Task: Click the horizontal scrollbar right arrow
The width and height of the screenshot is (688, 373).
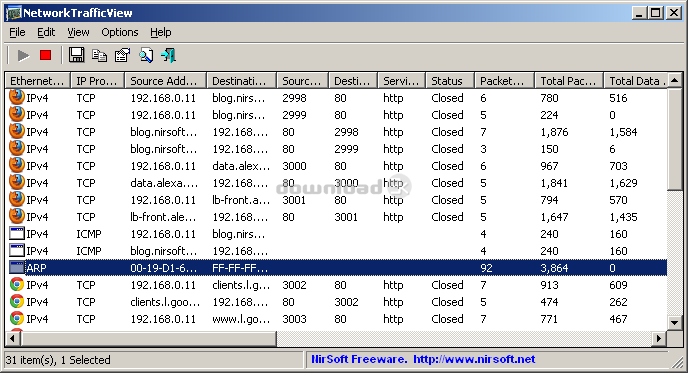Action: point(659,338)
